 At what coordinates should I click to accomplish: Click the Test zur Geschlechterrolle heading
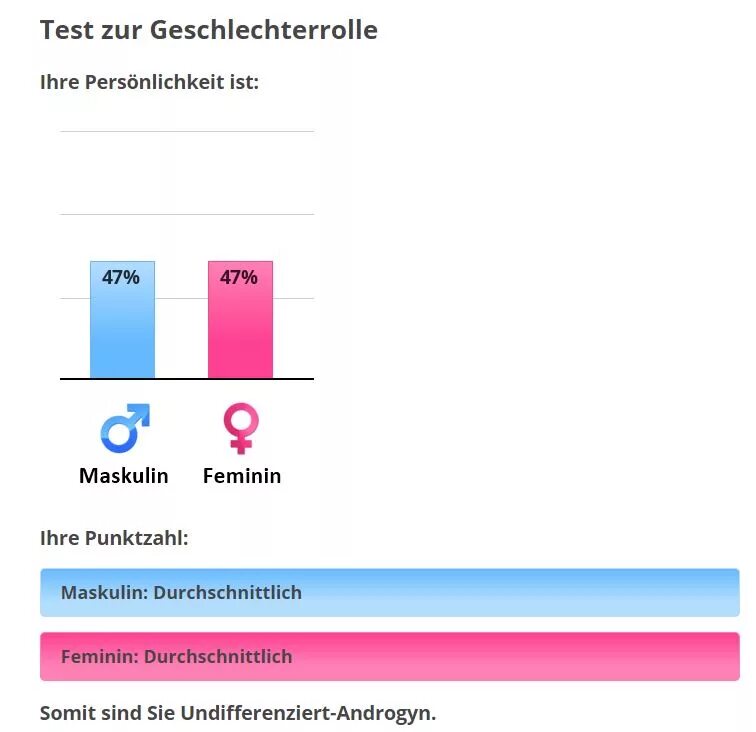pos(209,30)
